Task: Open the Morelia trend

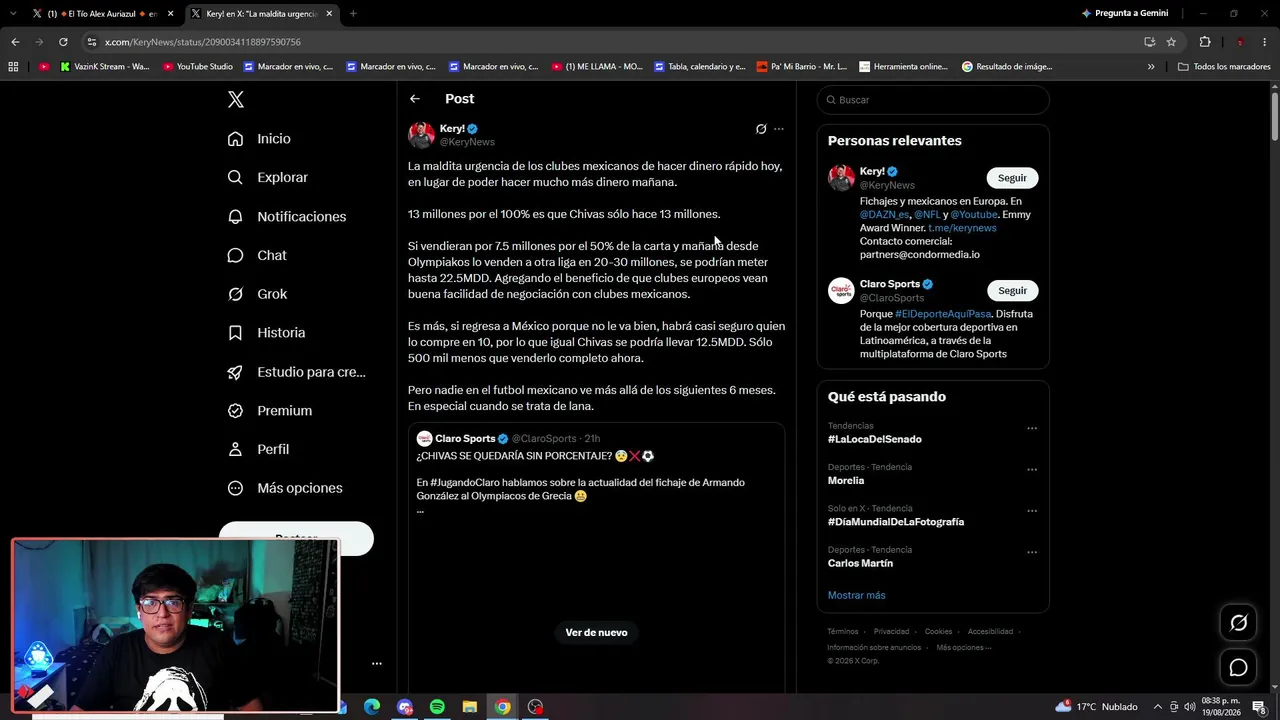Action: (x=846, y=481)
